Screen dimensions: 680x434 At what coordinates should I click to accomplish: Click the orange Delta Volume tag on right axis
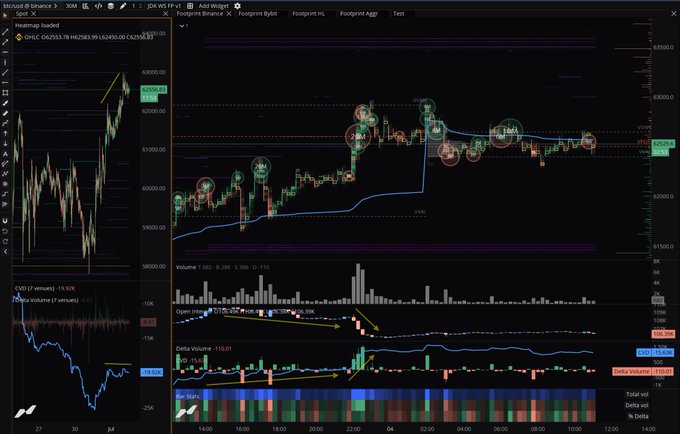[643, 372]
